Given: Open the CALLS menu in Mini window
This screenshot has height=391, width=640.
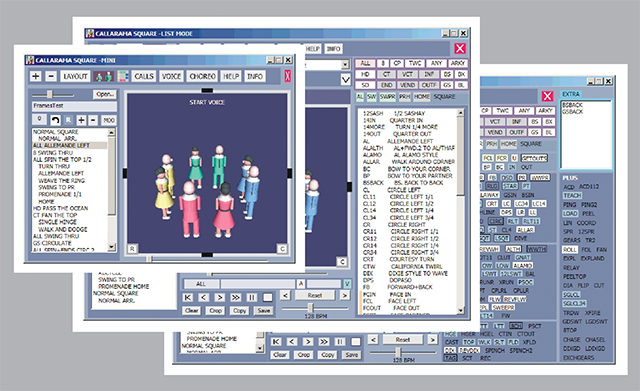Looking at the screenshot, I should pyautogui.click(x=144, y=76).
